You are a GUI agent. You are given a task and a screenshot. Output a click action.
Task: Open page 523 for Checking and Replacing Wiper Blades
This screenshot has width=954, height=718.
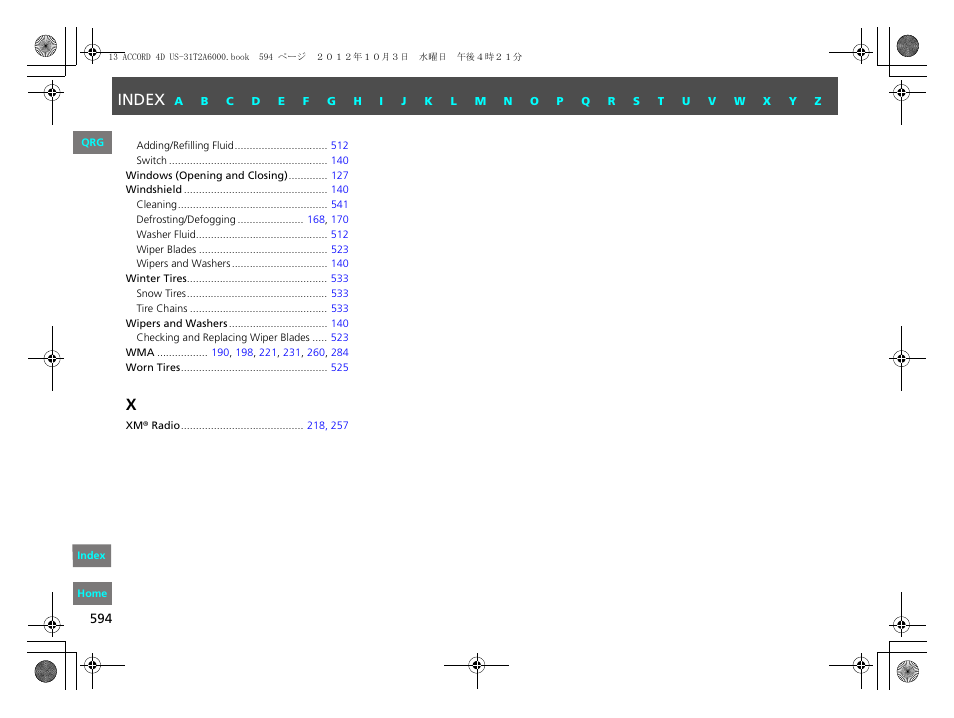[339, 338]
